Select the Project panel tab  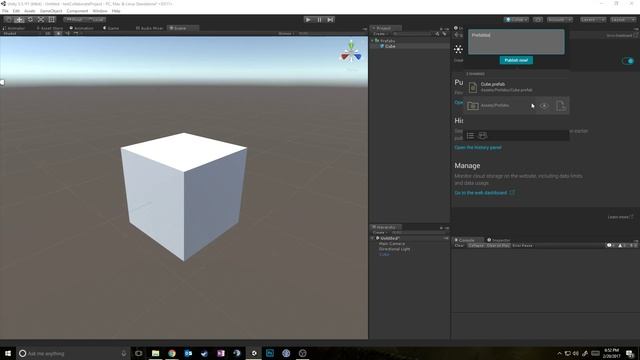[385, 28]
